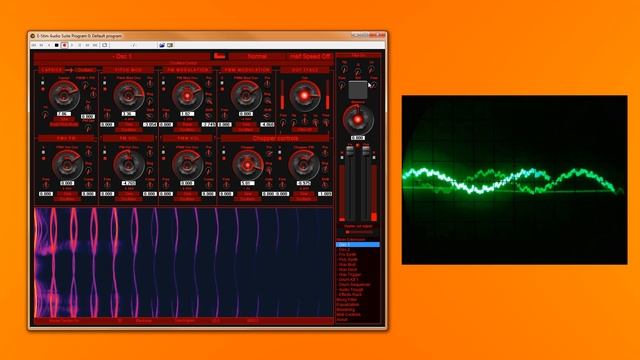Click the green oscilloscope waveform window
Screen dimensions: 640x360
point(514,180)
